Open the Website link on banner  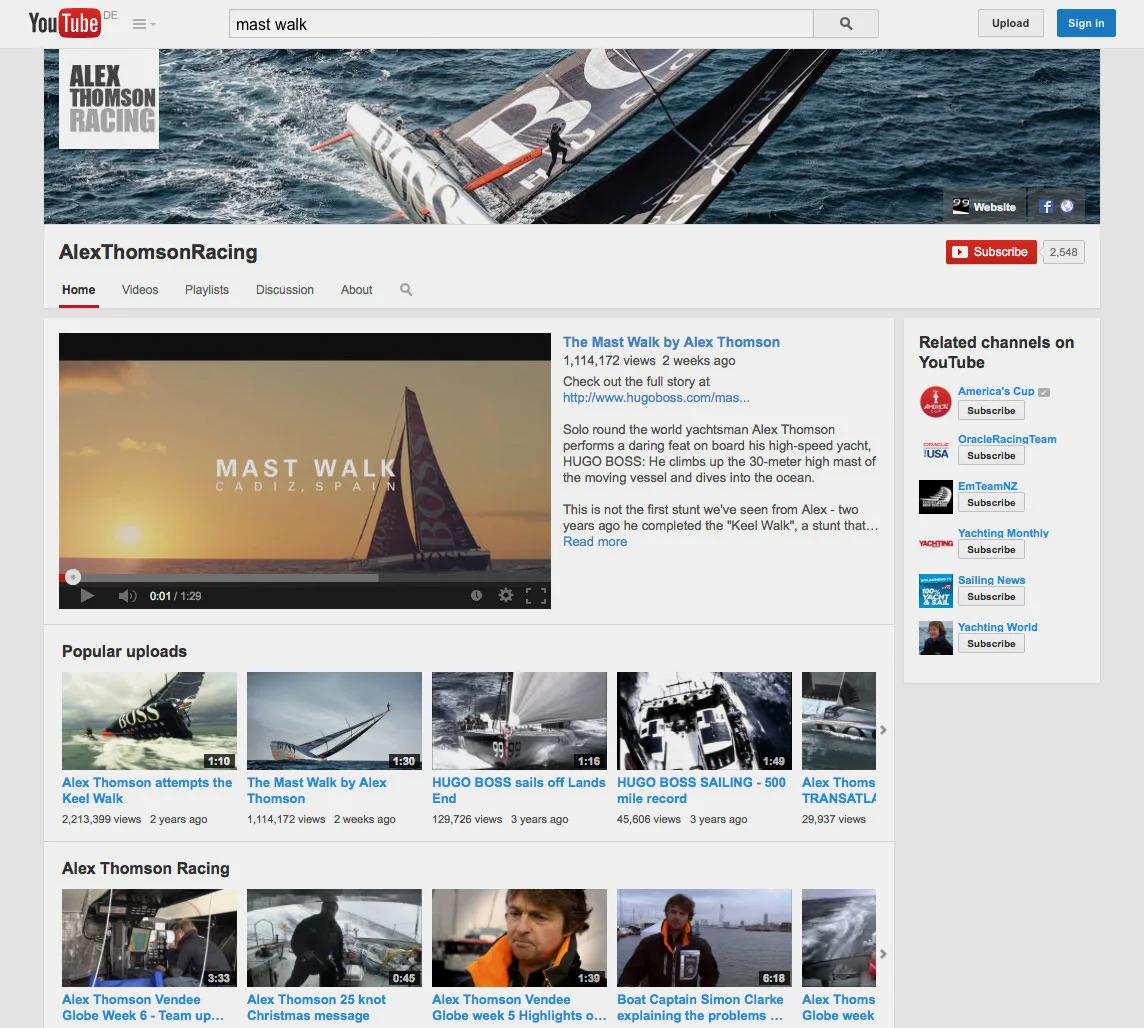[x=984, y=206]
